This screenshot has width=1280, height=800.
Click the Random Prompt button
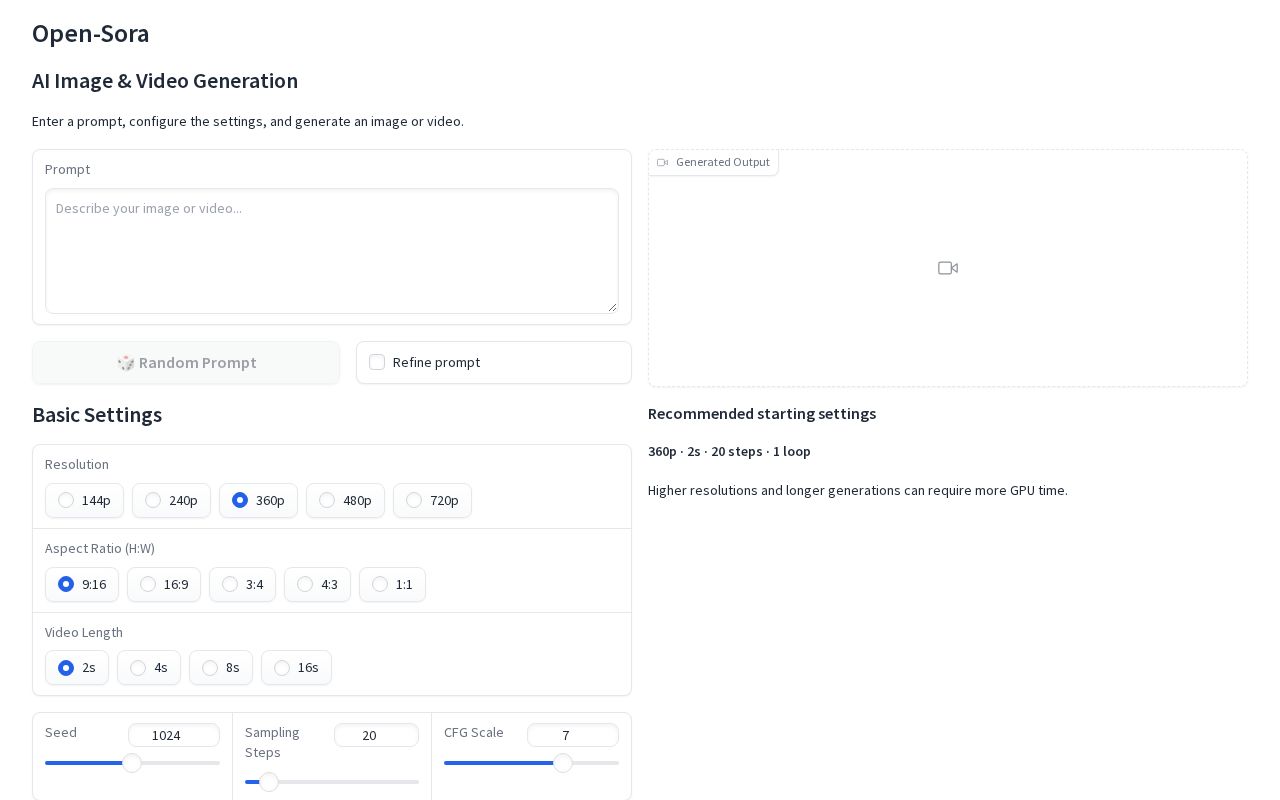186,362
